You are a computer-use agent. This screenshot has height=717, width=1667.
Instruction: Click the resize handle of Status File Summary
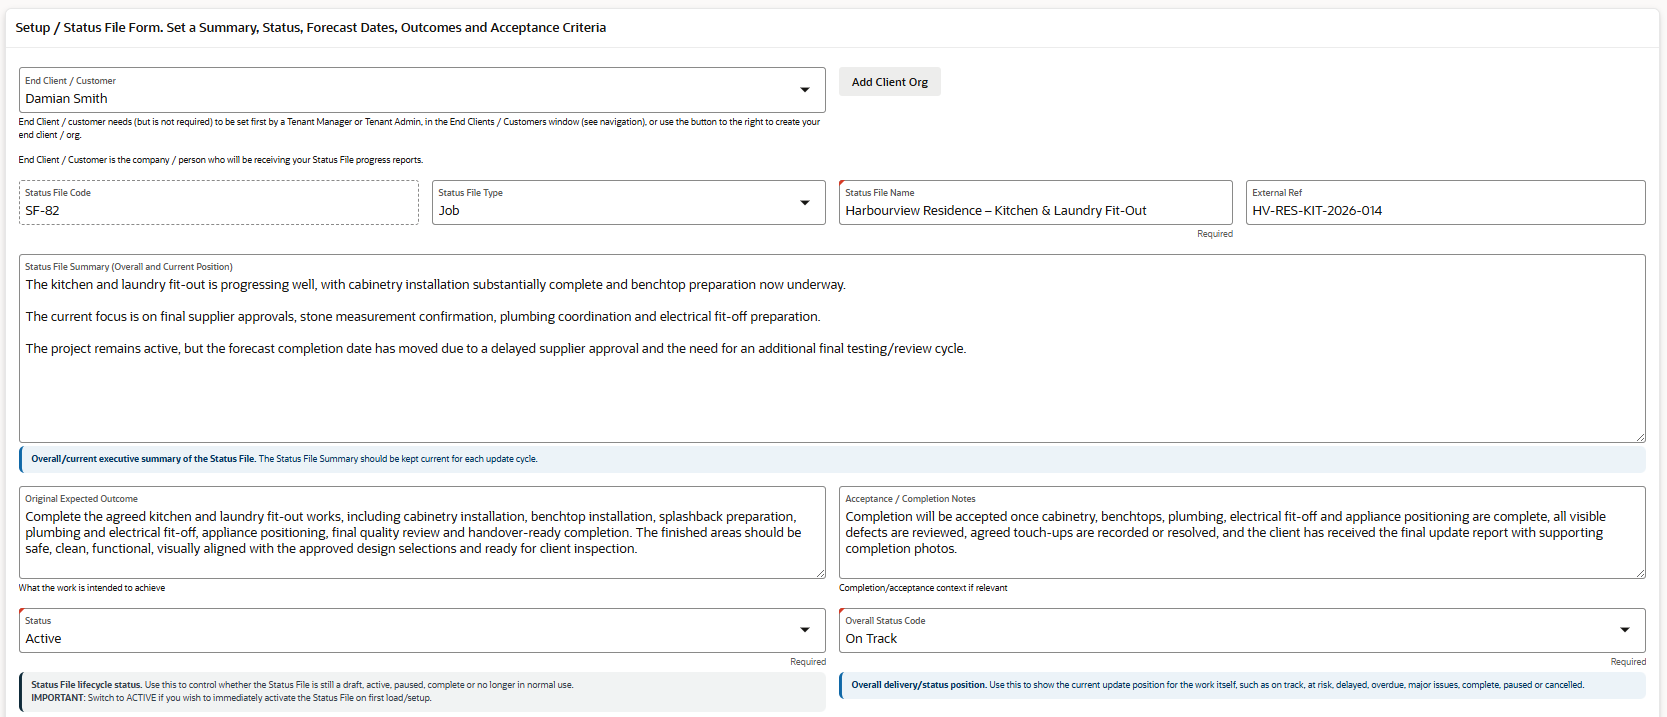(1640, 437)
